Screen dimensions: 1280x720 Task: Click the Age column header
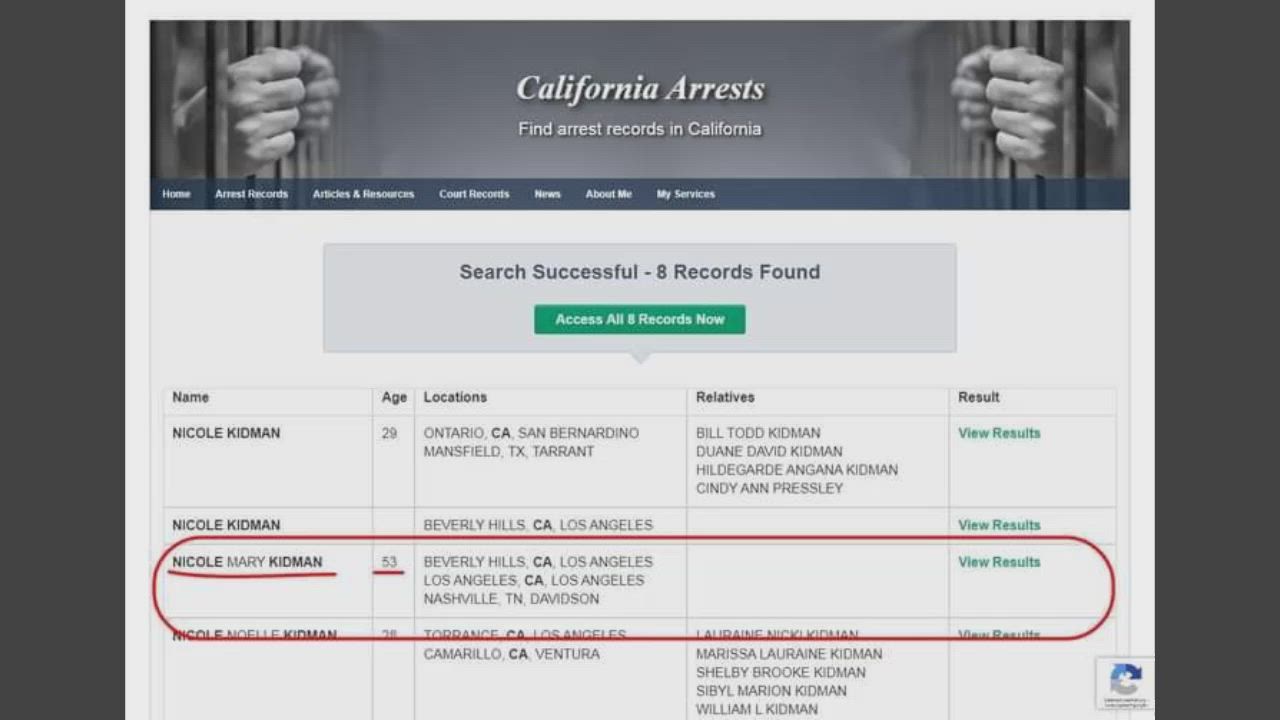click(394, 397)
